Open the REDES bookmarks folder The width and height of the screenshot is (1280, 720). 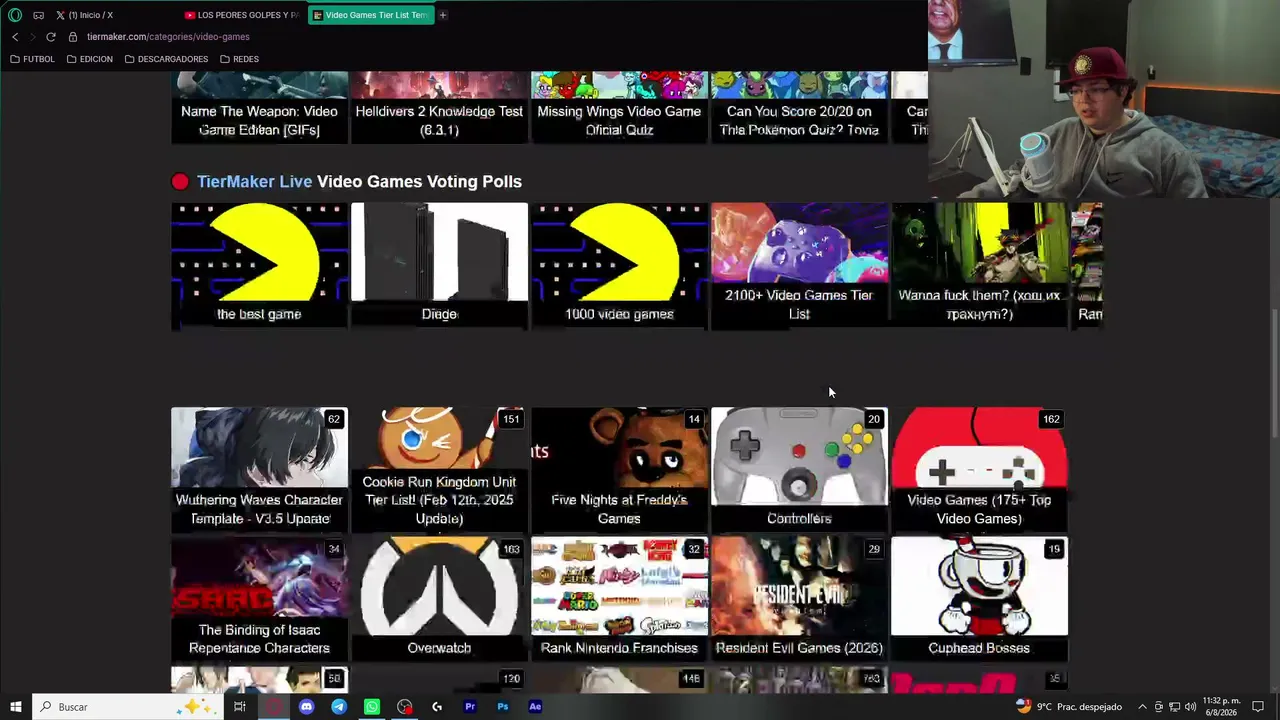(239, 59)
